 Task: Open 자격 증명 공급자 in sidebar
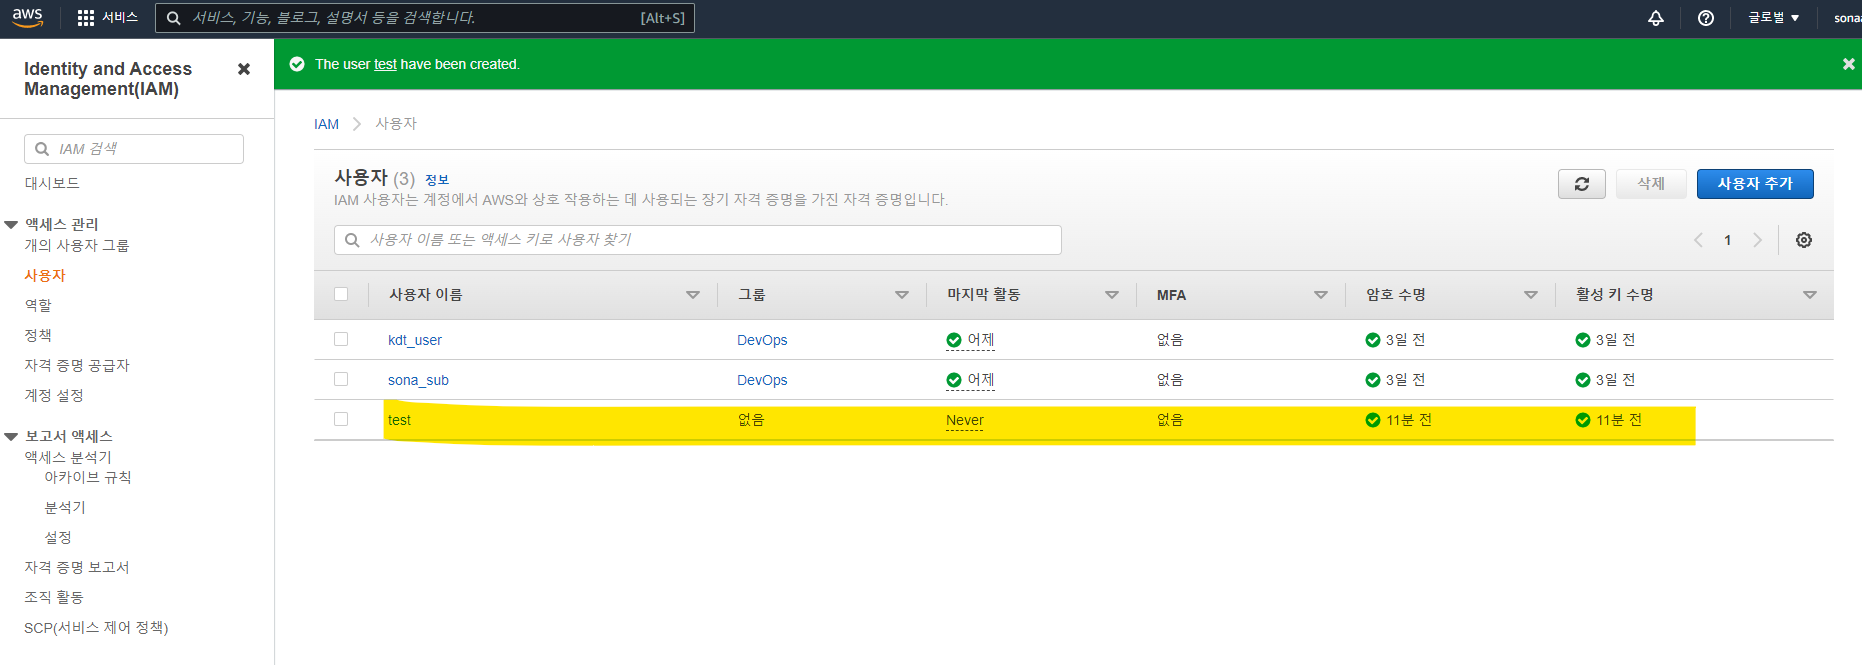coord(77,365)
